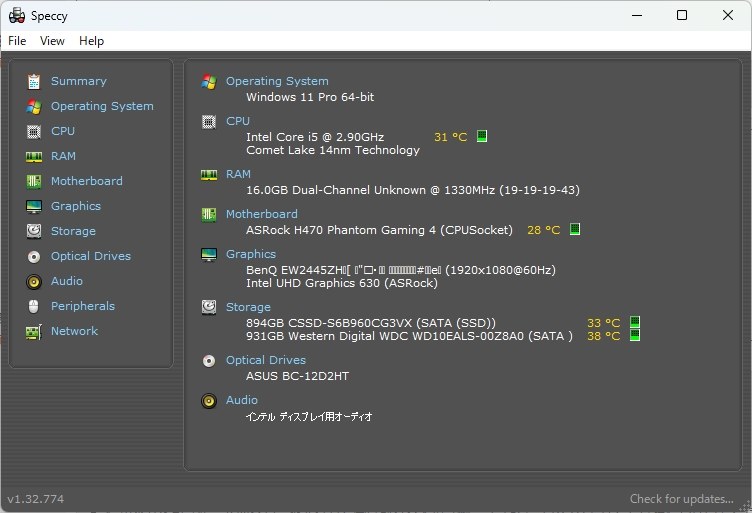Open the View menu

coord(52,41)
